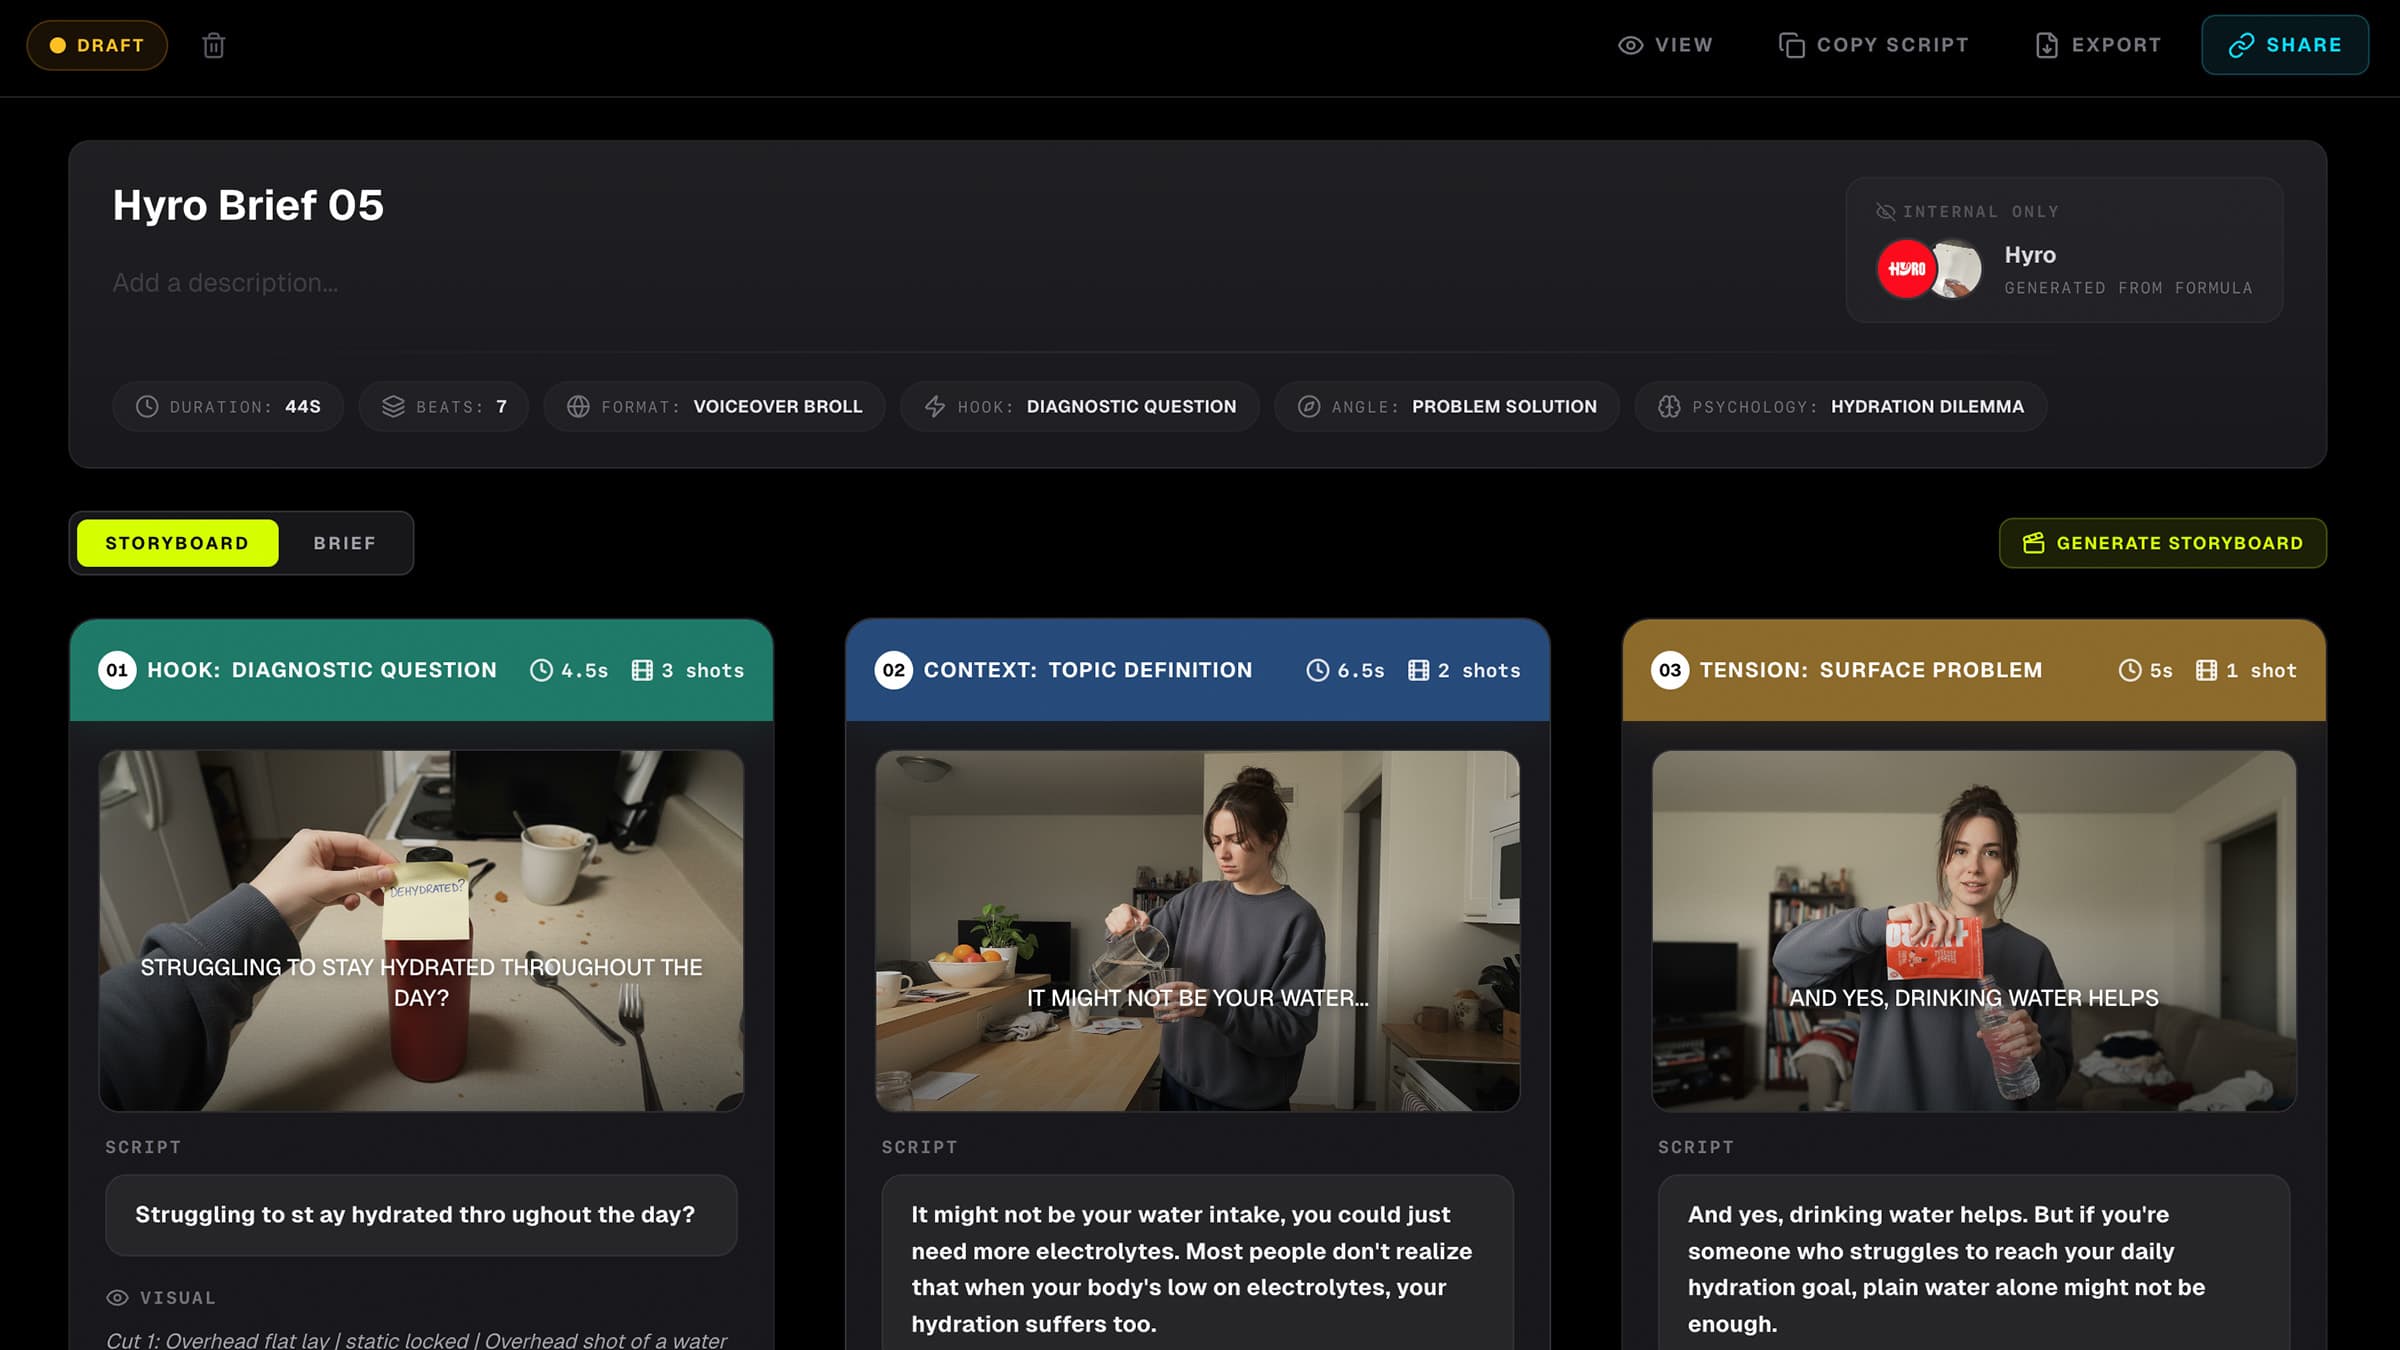Click the Generate Storyboard button

pos(2162,543)
